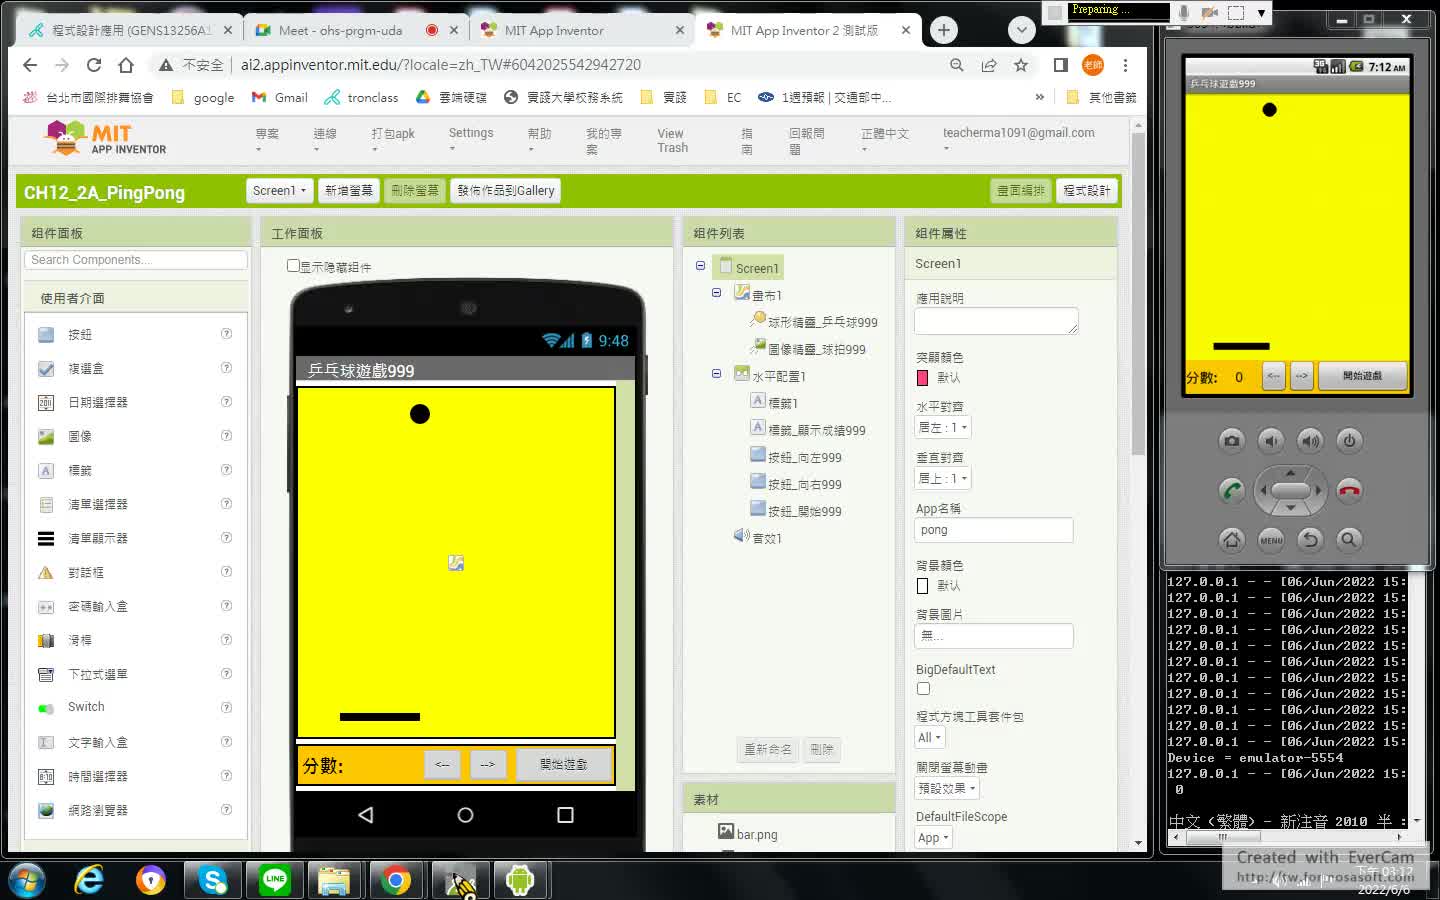The width and height of the screenshot is (1440, 900).
Task: Click the 程式設計 blocks button
Action: coord(1086,191)
